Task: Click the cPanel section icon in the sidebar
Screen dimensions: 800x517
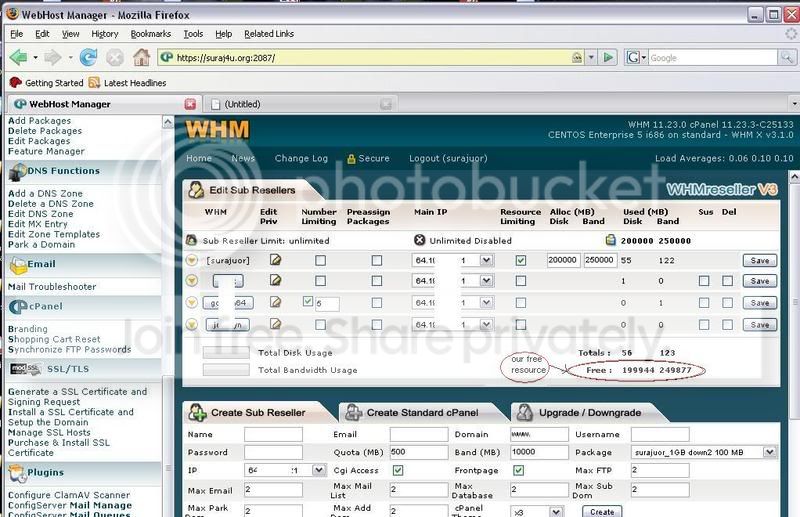Action: [x=18, y=307]
